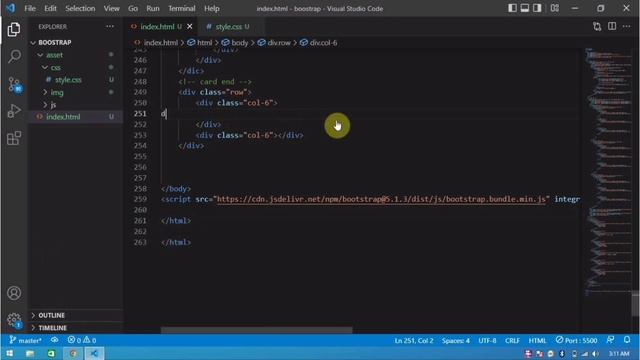
Task: Split the editor to the right
Action: 612,27
